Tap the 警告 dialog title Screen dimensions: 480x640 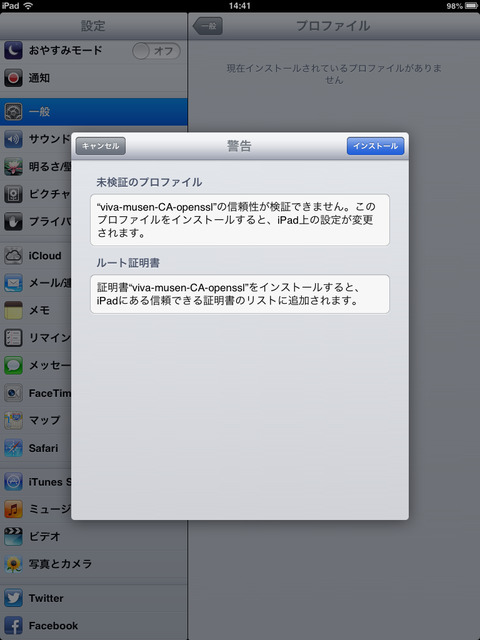point(239,146)
